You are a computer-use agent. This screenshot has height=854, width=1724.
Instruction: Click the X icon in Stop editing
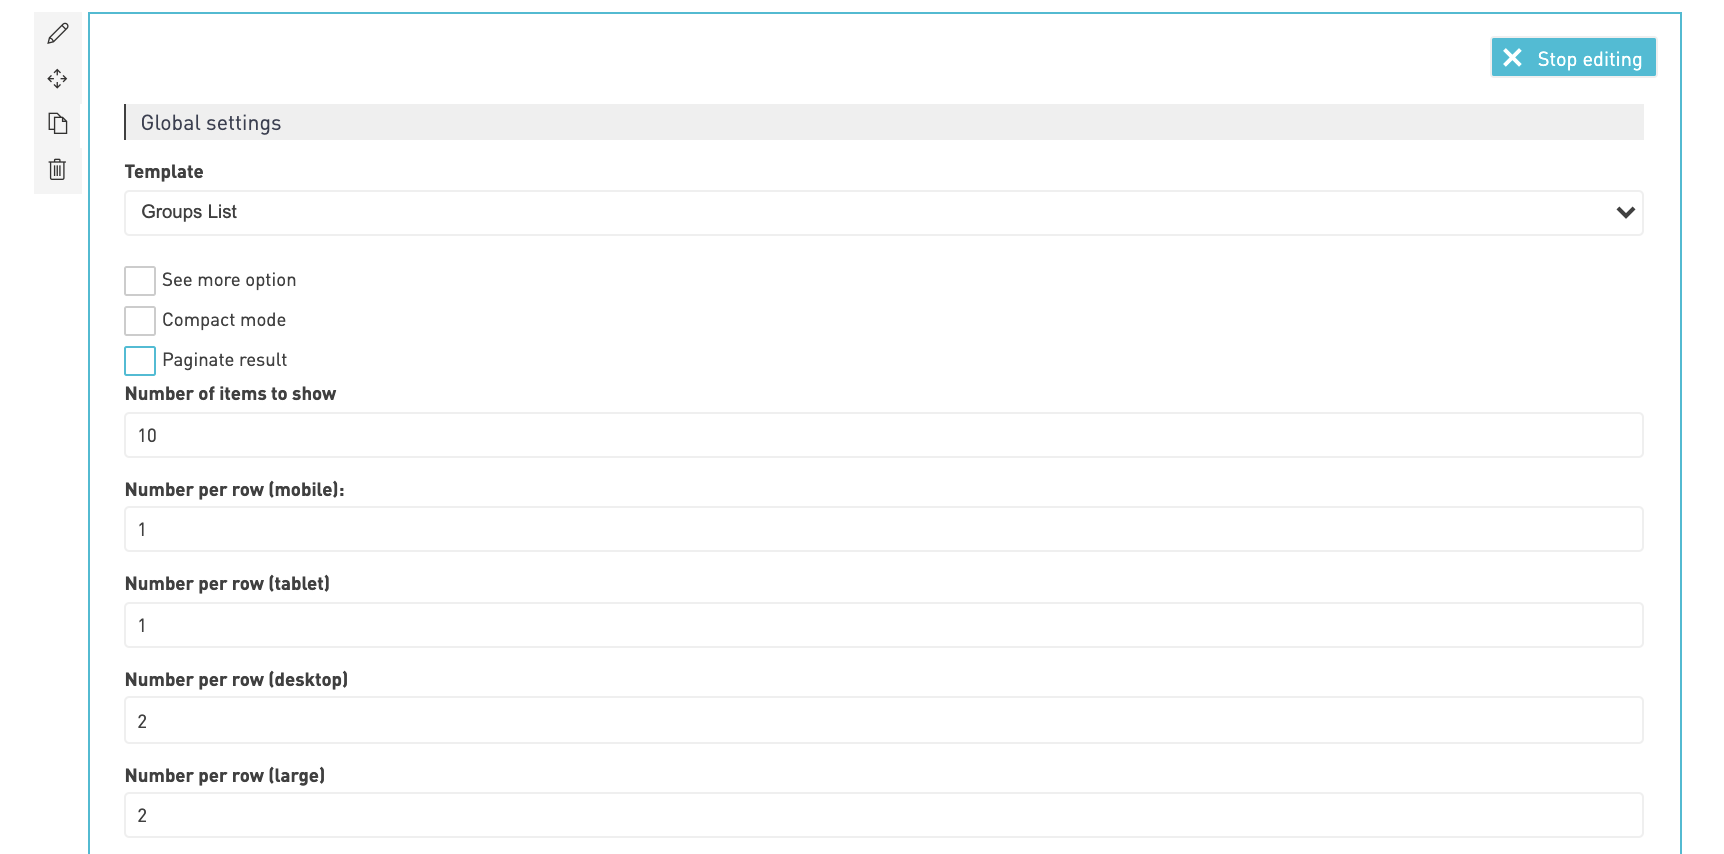coord(1512,58)
